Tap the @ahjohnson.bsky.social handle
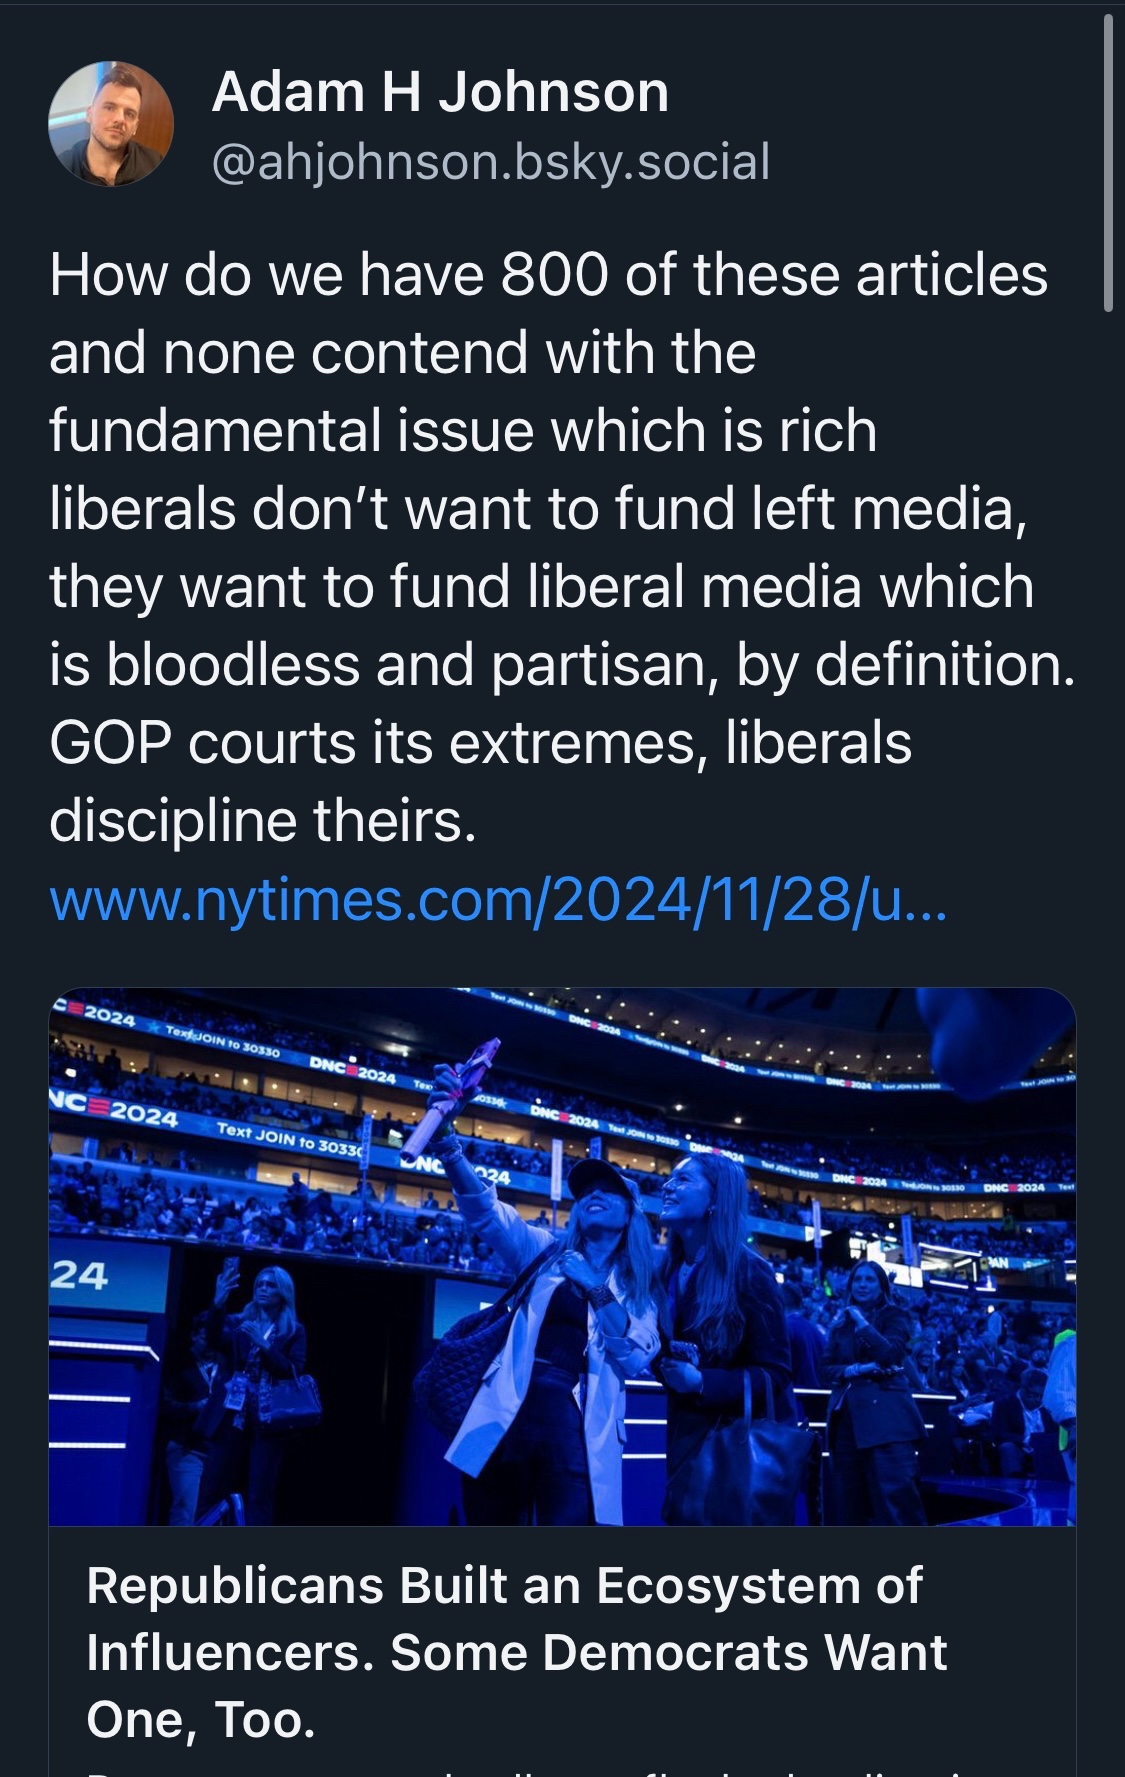 click(491, 162)
